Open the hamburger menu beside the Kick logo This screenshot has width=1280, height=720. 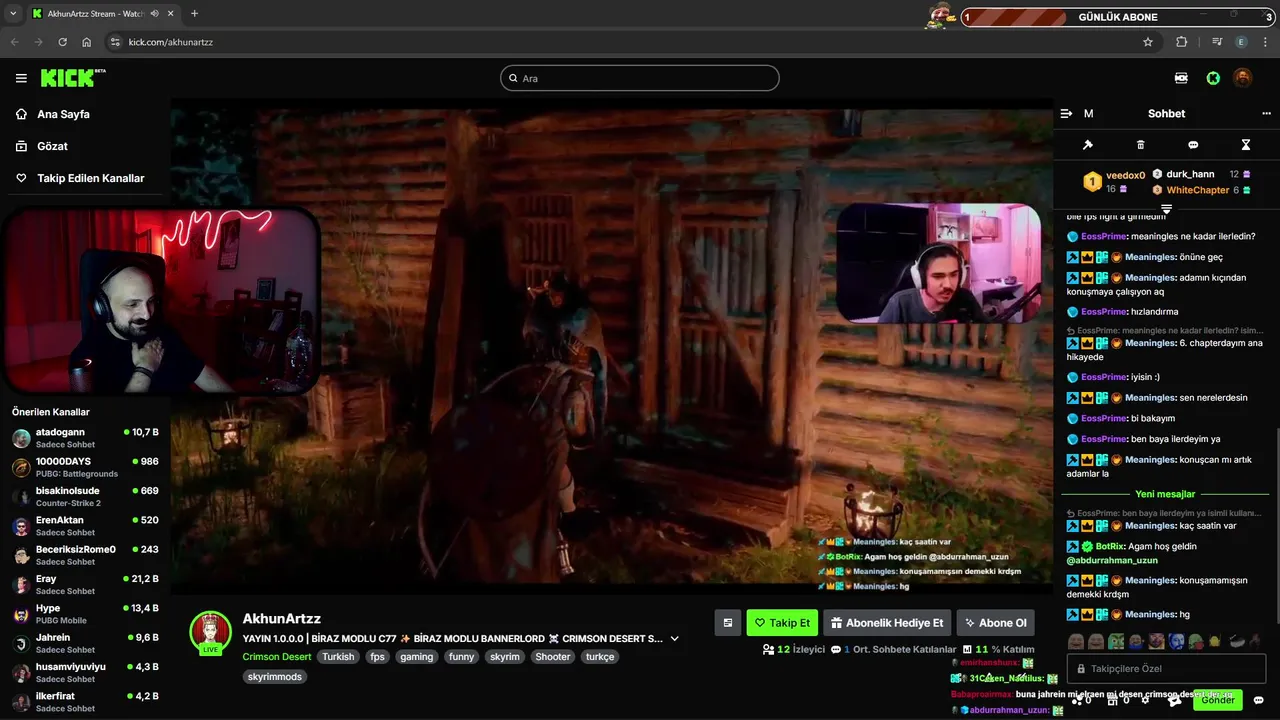tap(21, 78)
